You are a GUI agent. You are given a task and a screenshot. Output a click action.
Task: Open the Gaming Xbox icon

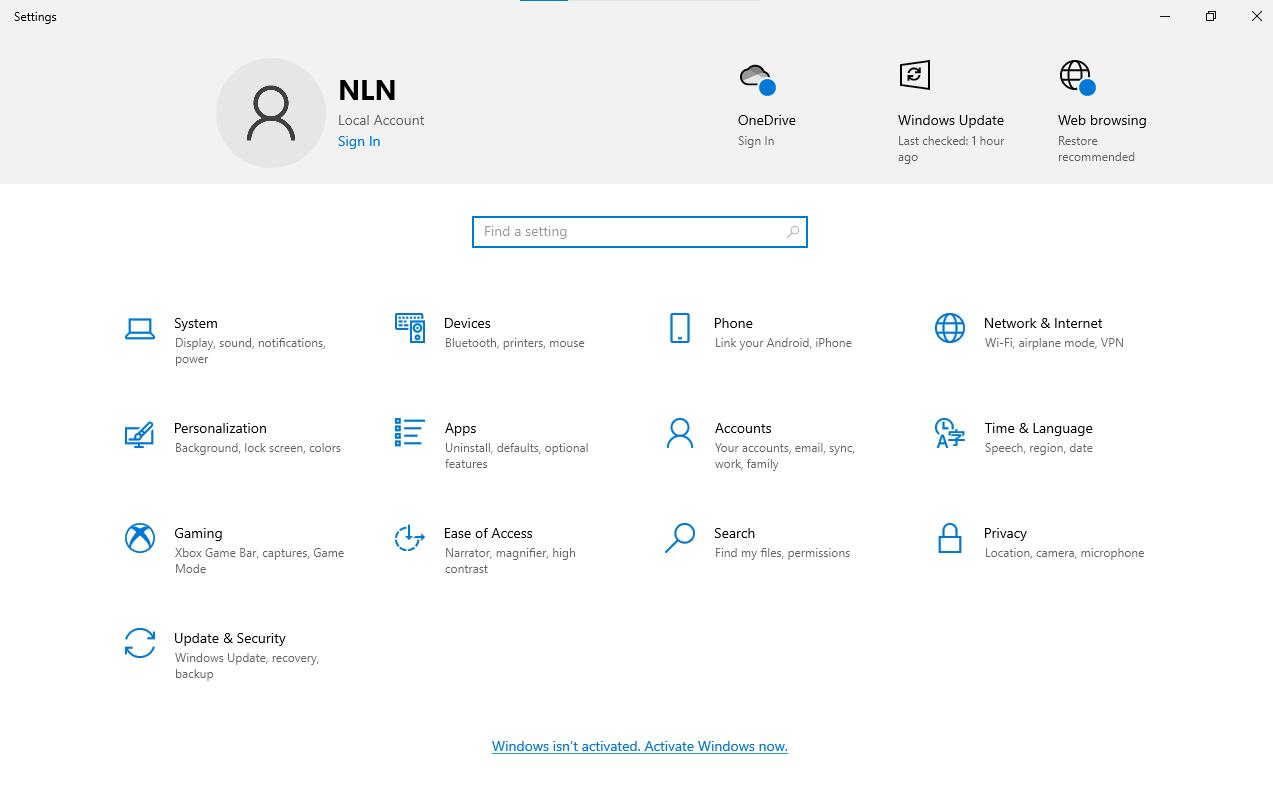(x=140, y=538)
